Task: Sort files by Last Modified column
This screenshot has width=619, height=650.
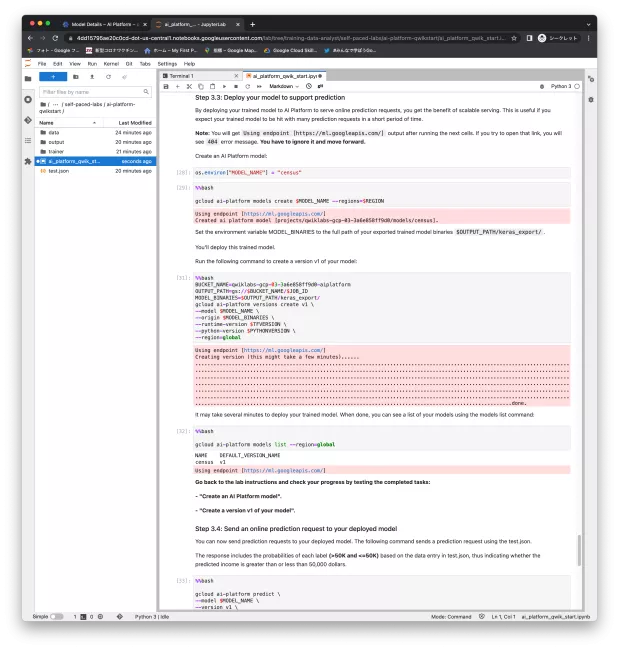Action: [129, 123]
